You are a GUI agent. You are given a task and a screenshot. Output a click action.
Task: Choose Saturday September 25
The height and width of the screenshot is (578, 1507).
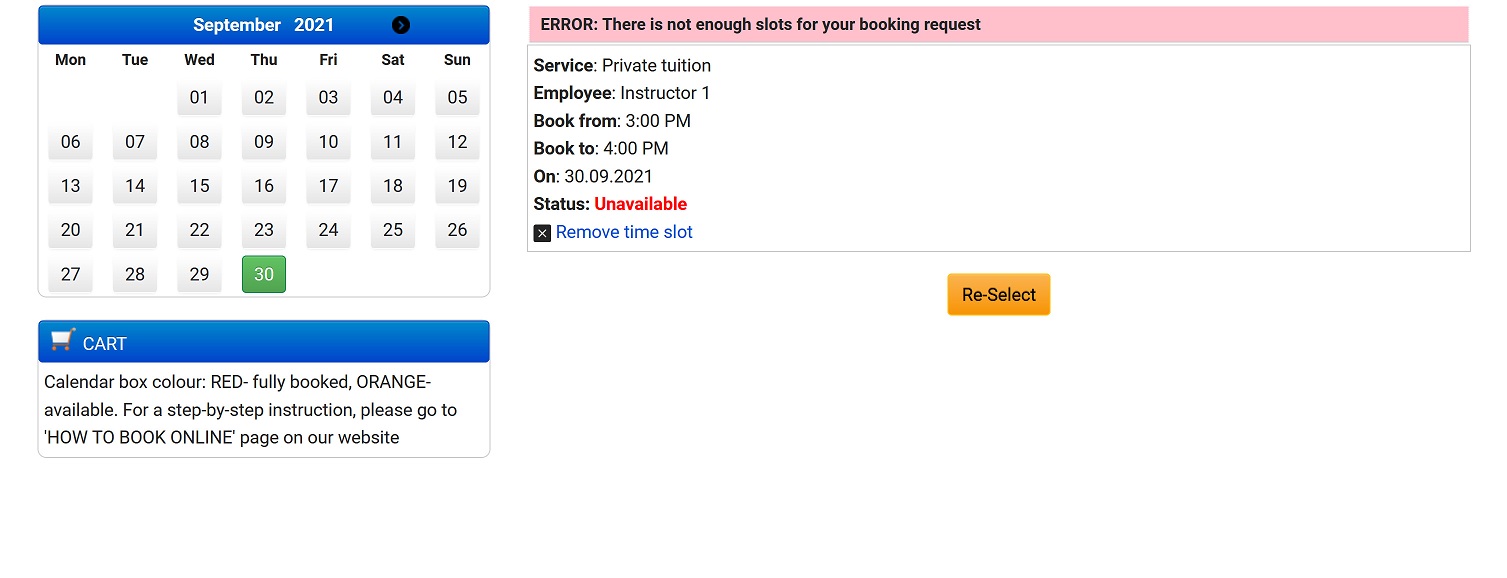pyautogui.click(x=393, y=230)
